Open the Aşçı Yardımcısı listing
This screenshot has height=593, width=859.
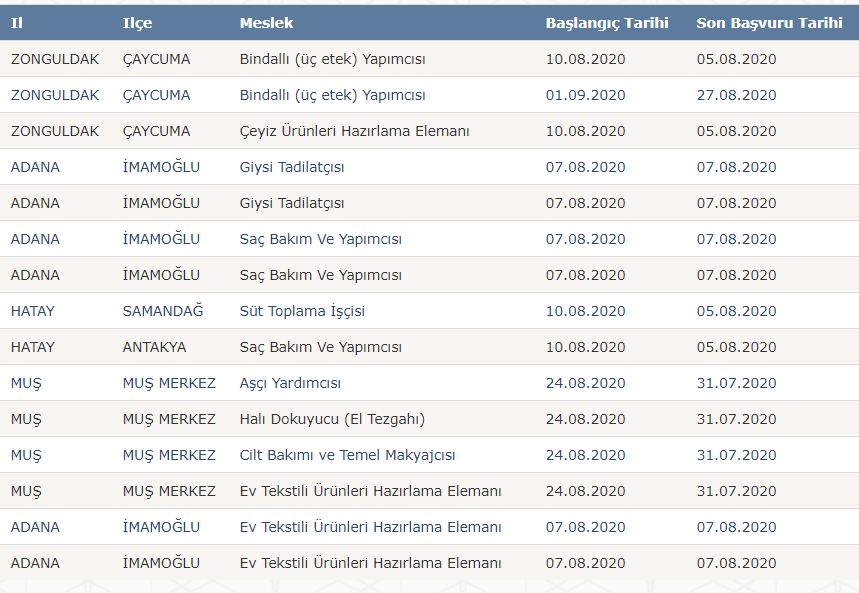(290, 383)
